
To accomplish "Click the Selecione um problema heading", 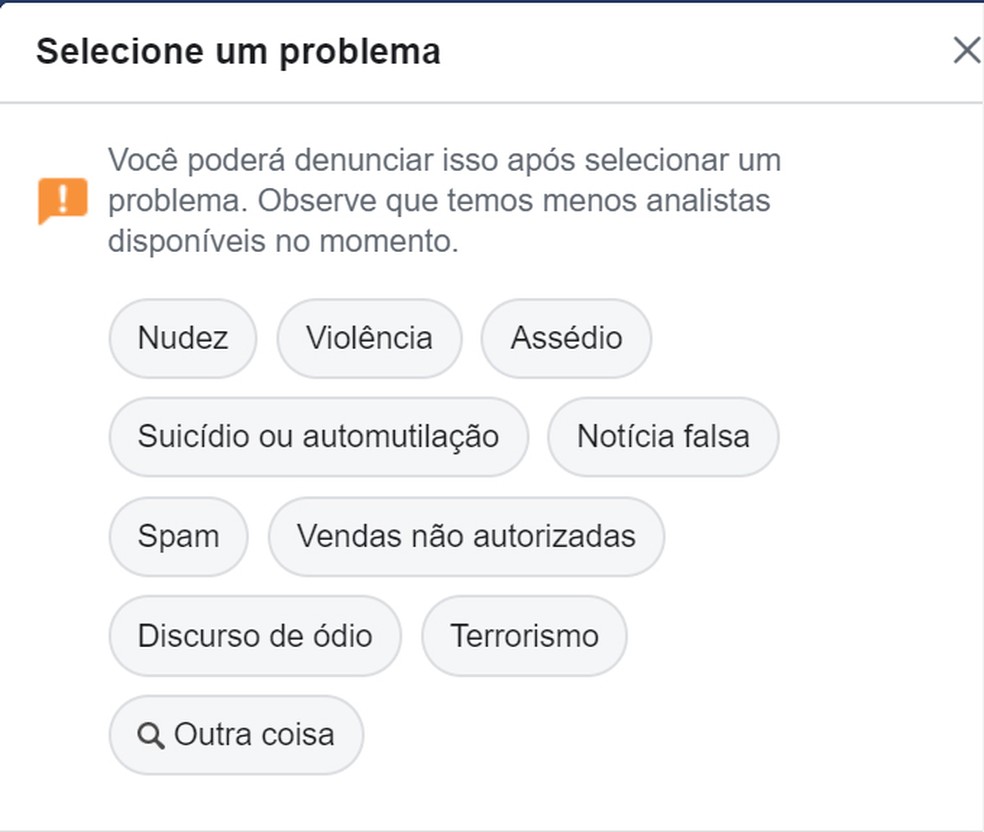I will (x=238, y=51).
